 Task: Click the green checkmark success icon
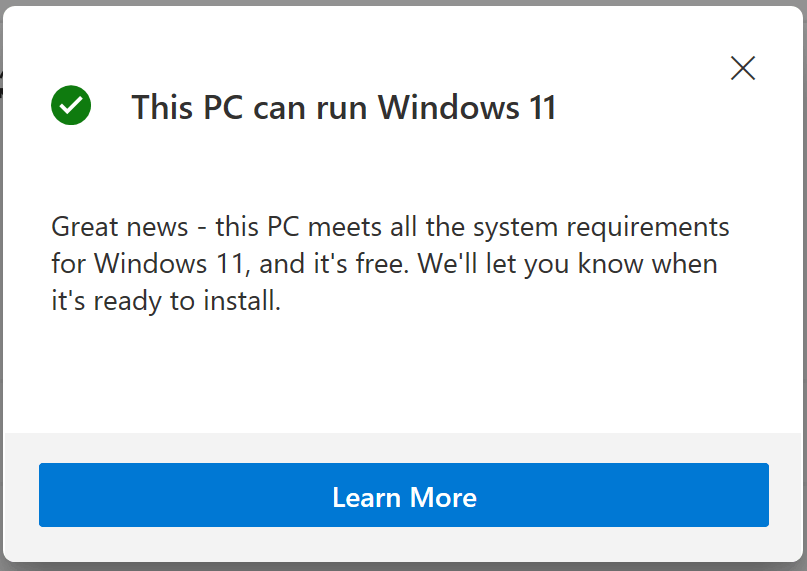71,105
